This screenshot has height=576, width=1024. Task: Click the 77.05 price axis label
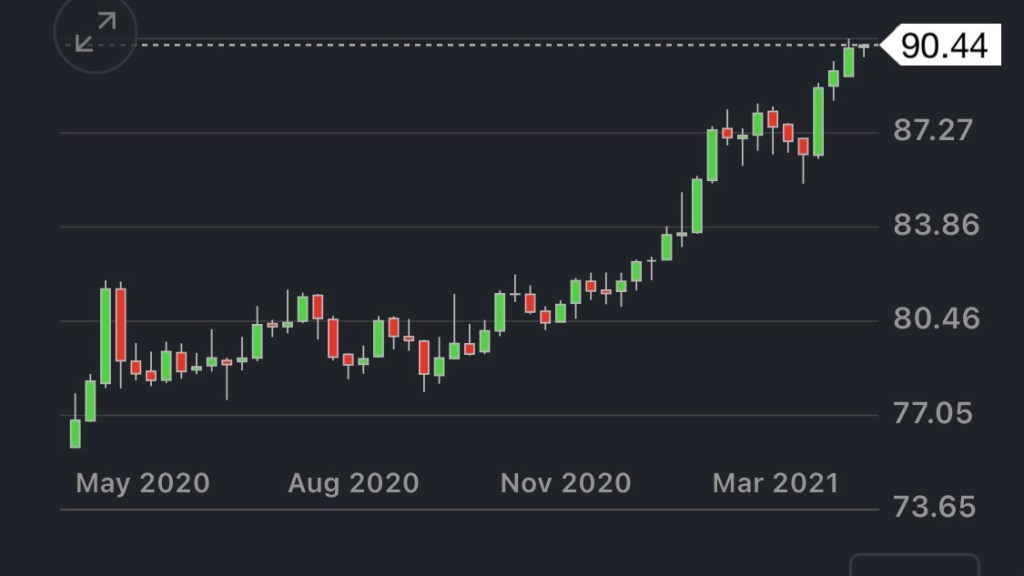(932, 413)
